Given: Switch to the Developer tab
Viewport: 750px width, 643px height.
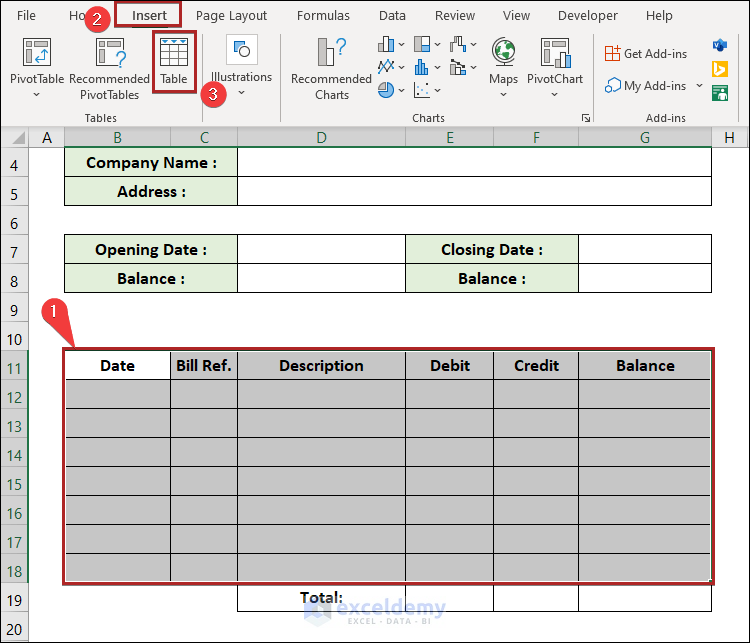Looking at the screenshot, I should click(x=588, y=15).
